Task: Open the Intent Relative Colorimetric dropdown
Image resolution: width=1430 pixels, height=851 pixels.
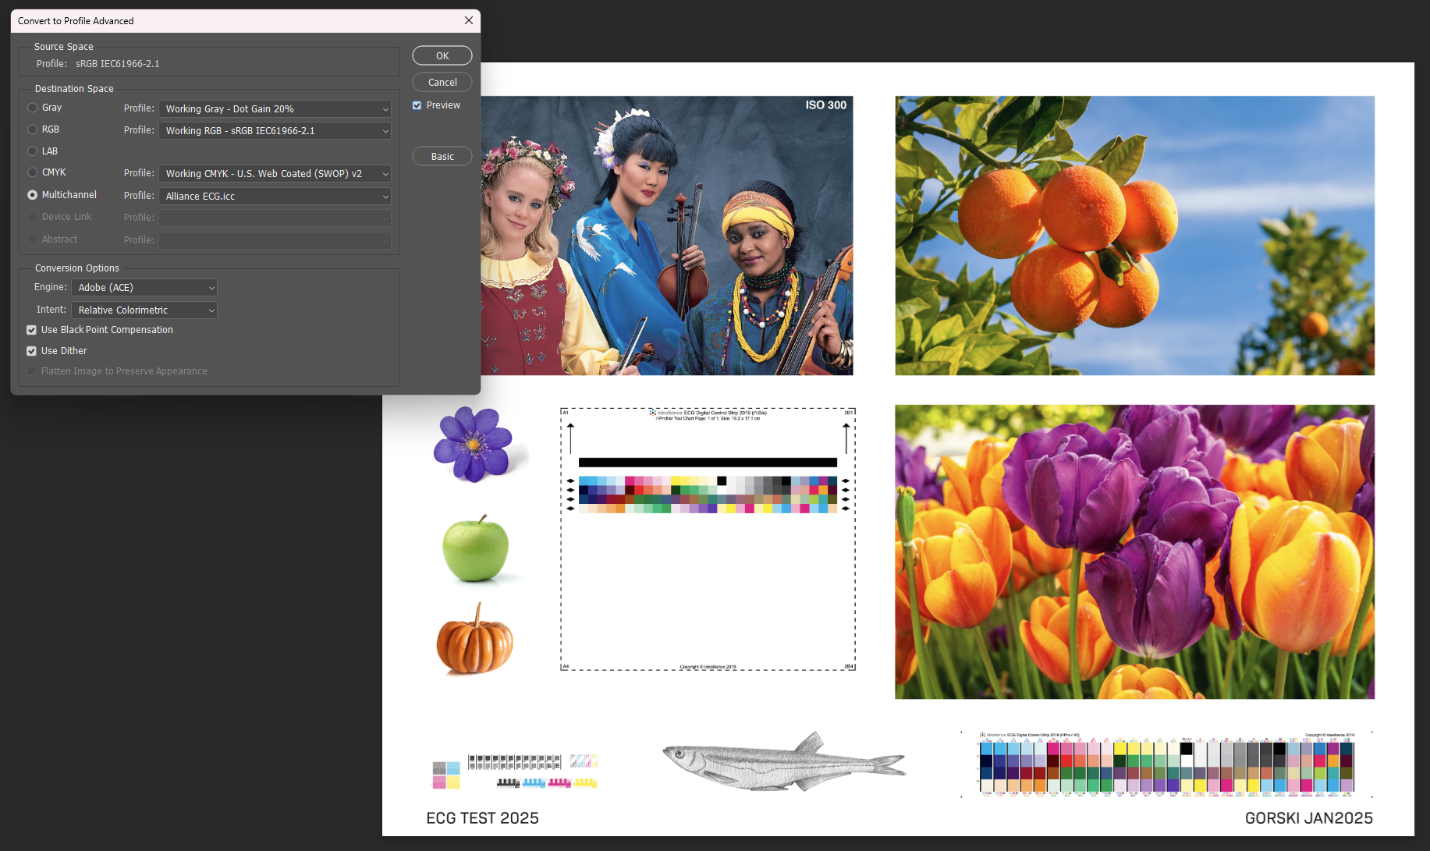Action: (145, 310)
